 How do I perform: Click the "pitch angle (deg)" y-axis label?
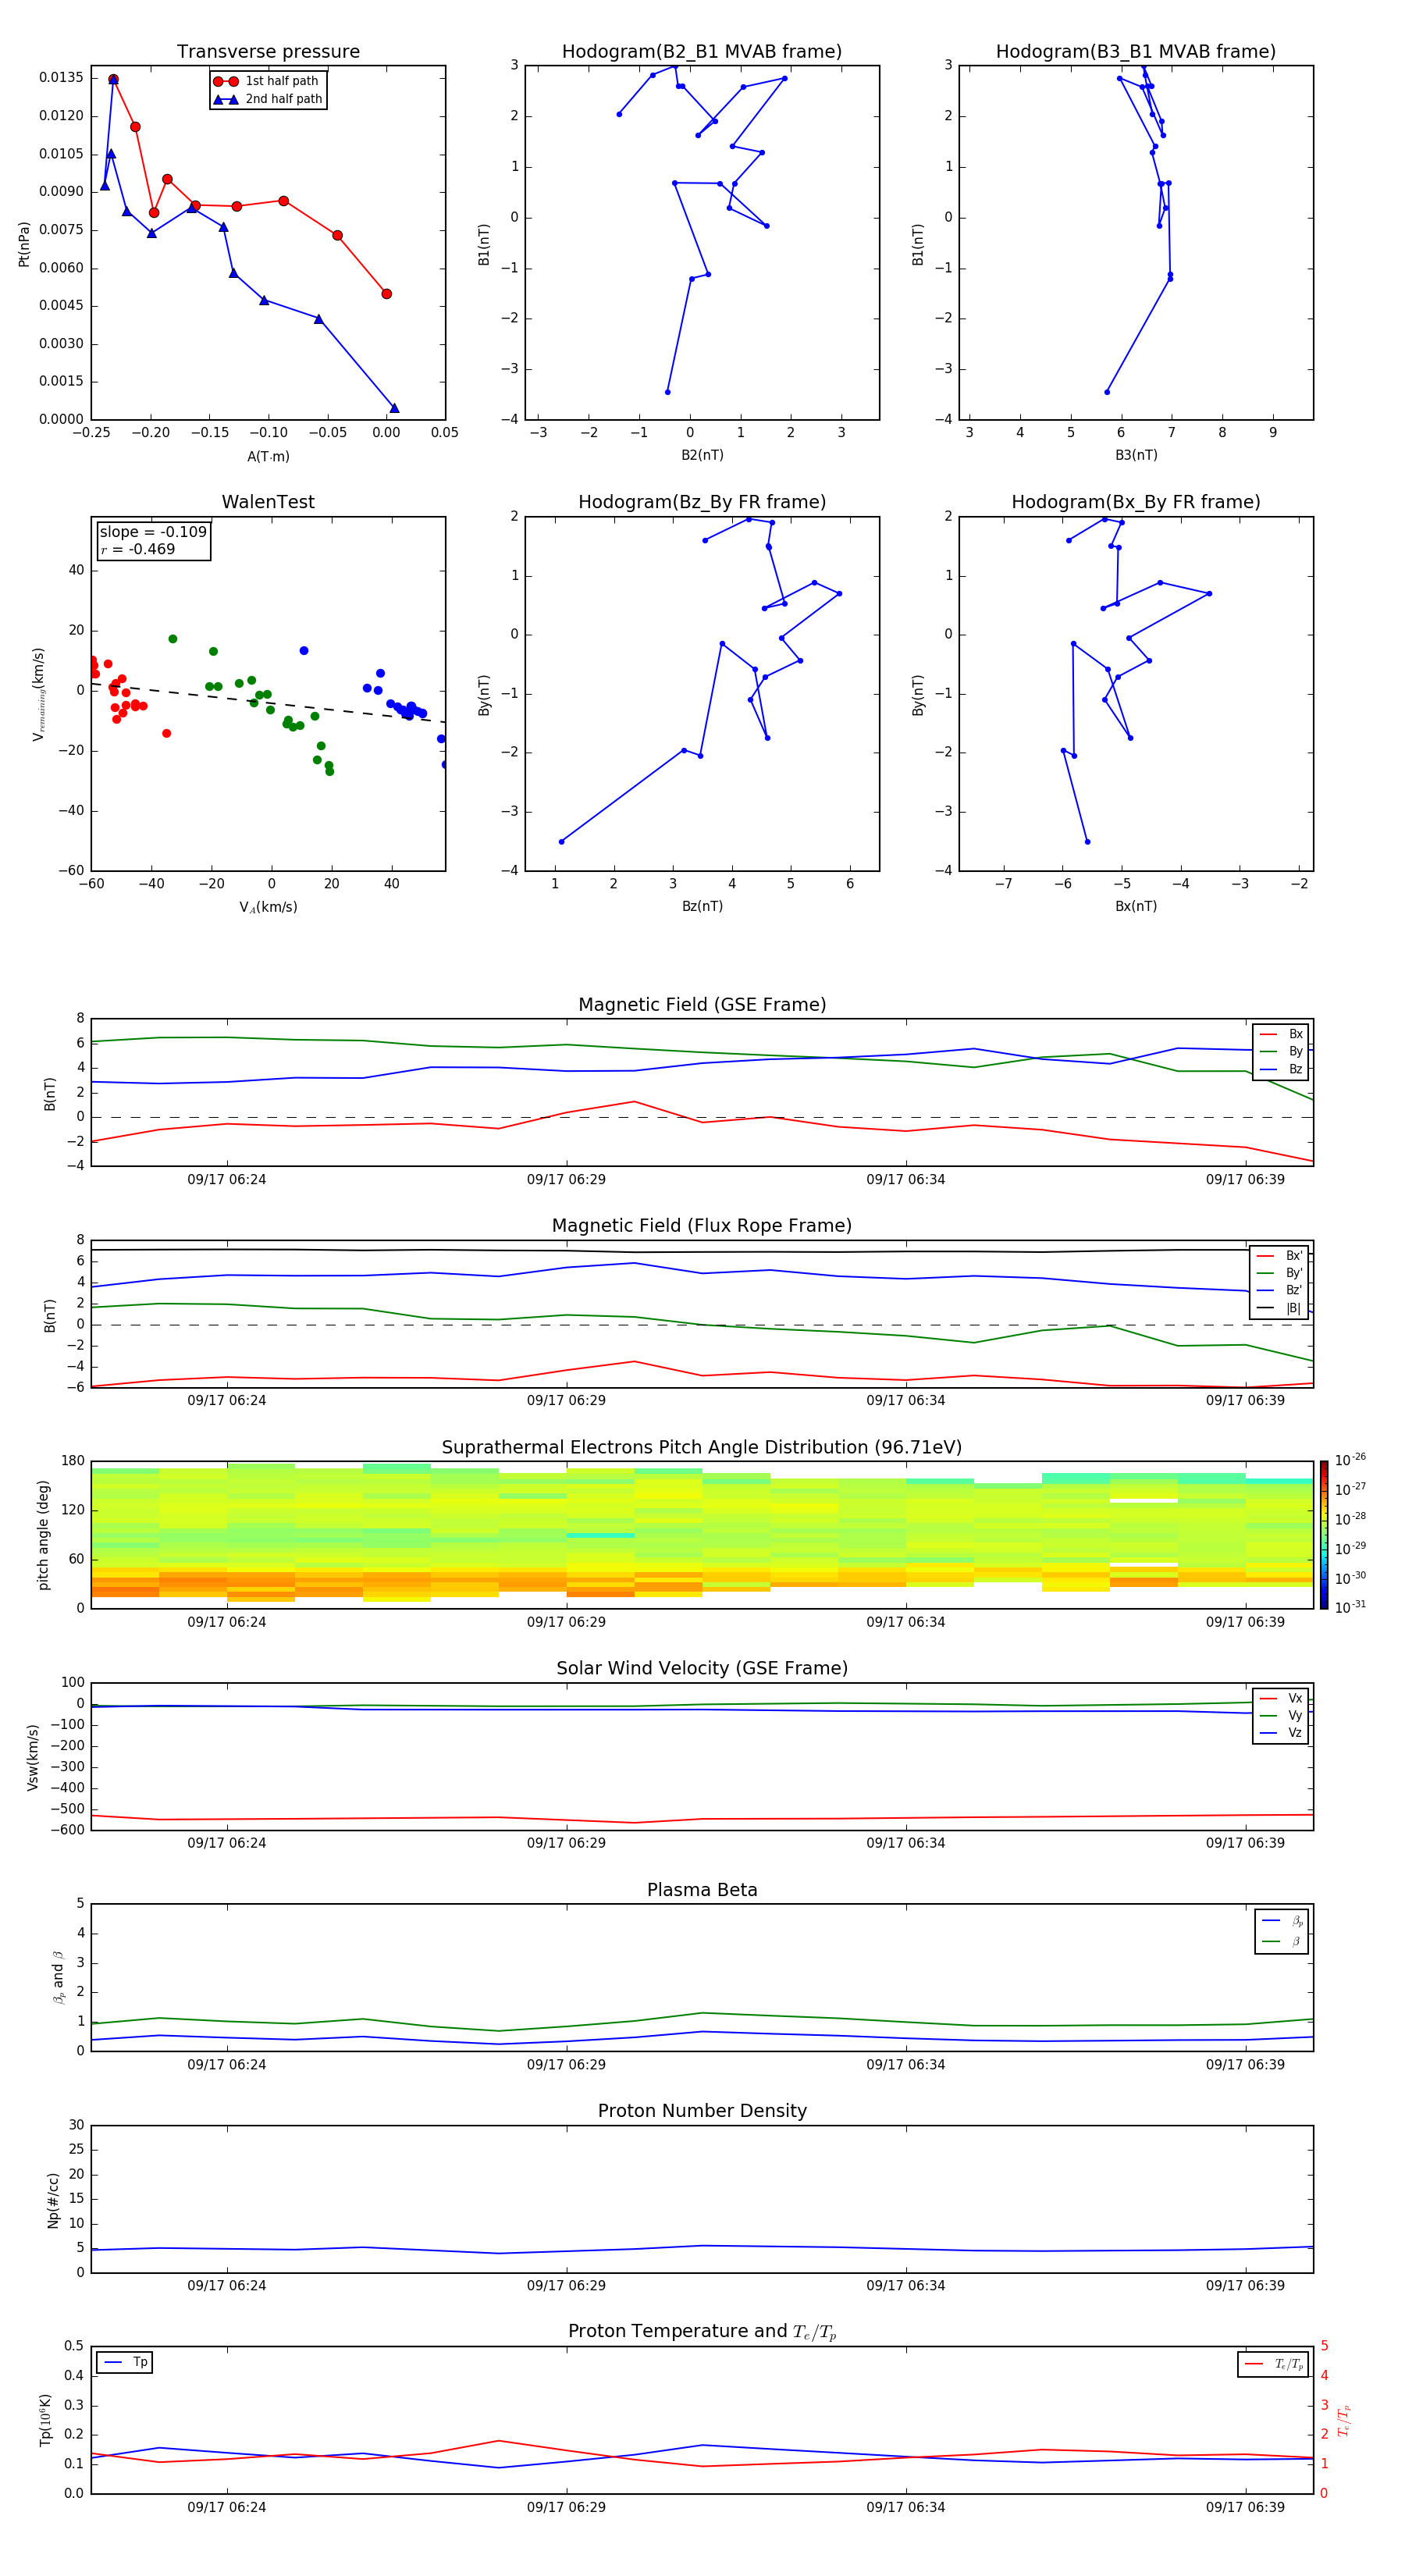[43, 1534]
